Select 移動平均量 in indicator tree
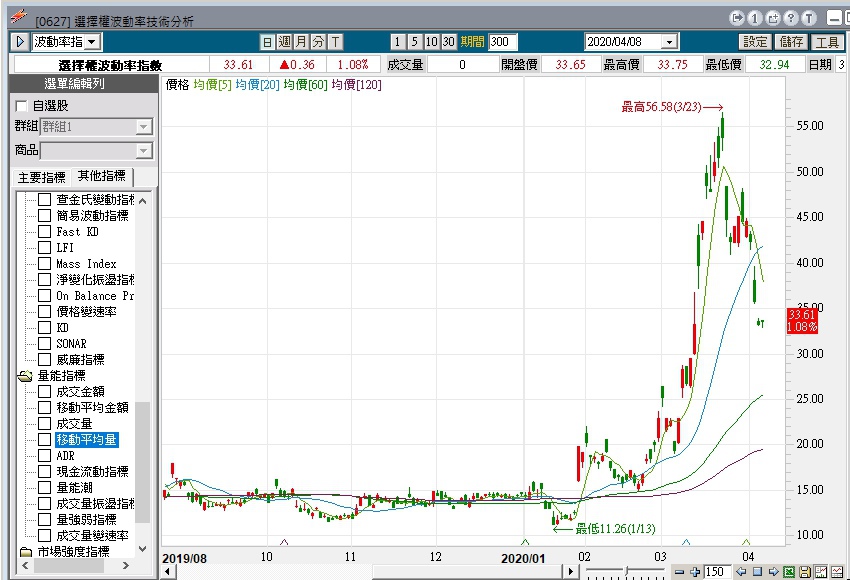 tap(87, 440)
